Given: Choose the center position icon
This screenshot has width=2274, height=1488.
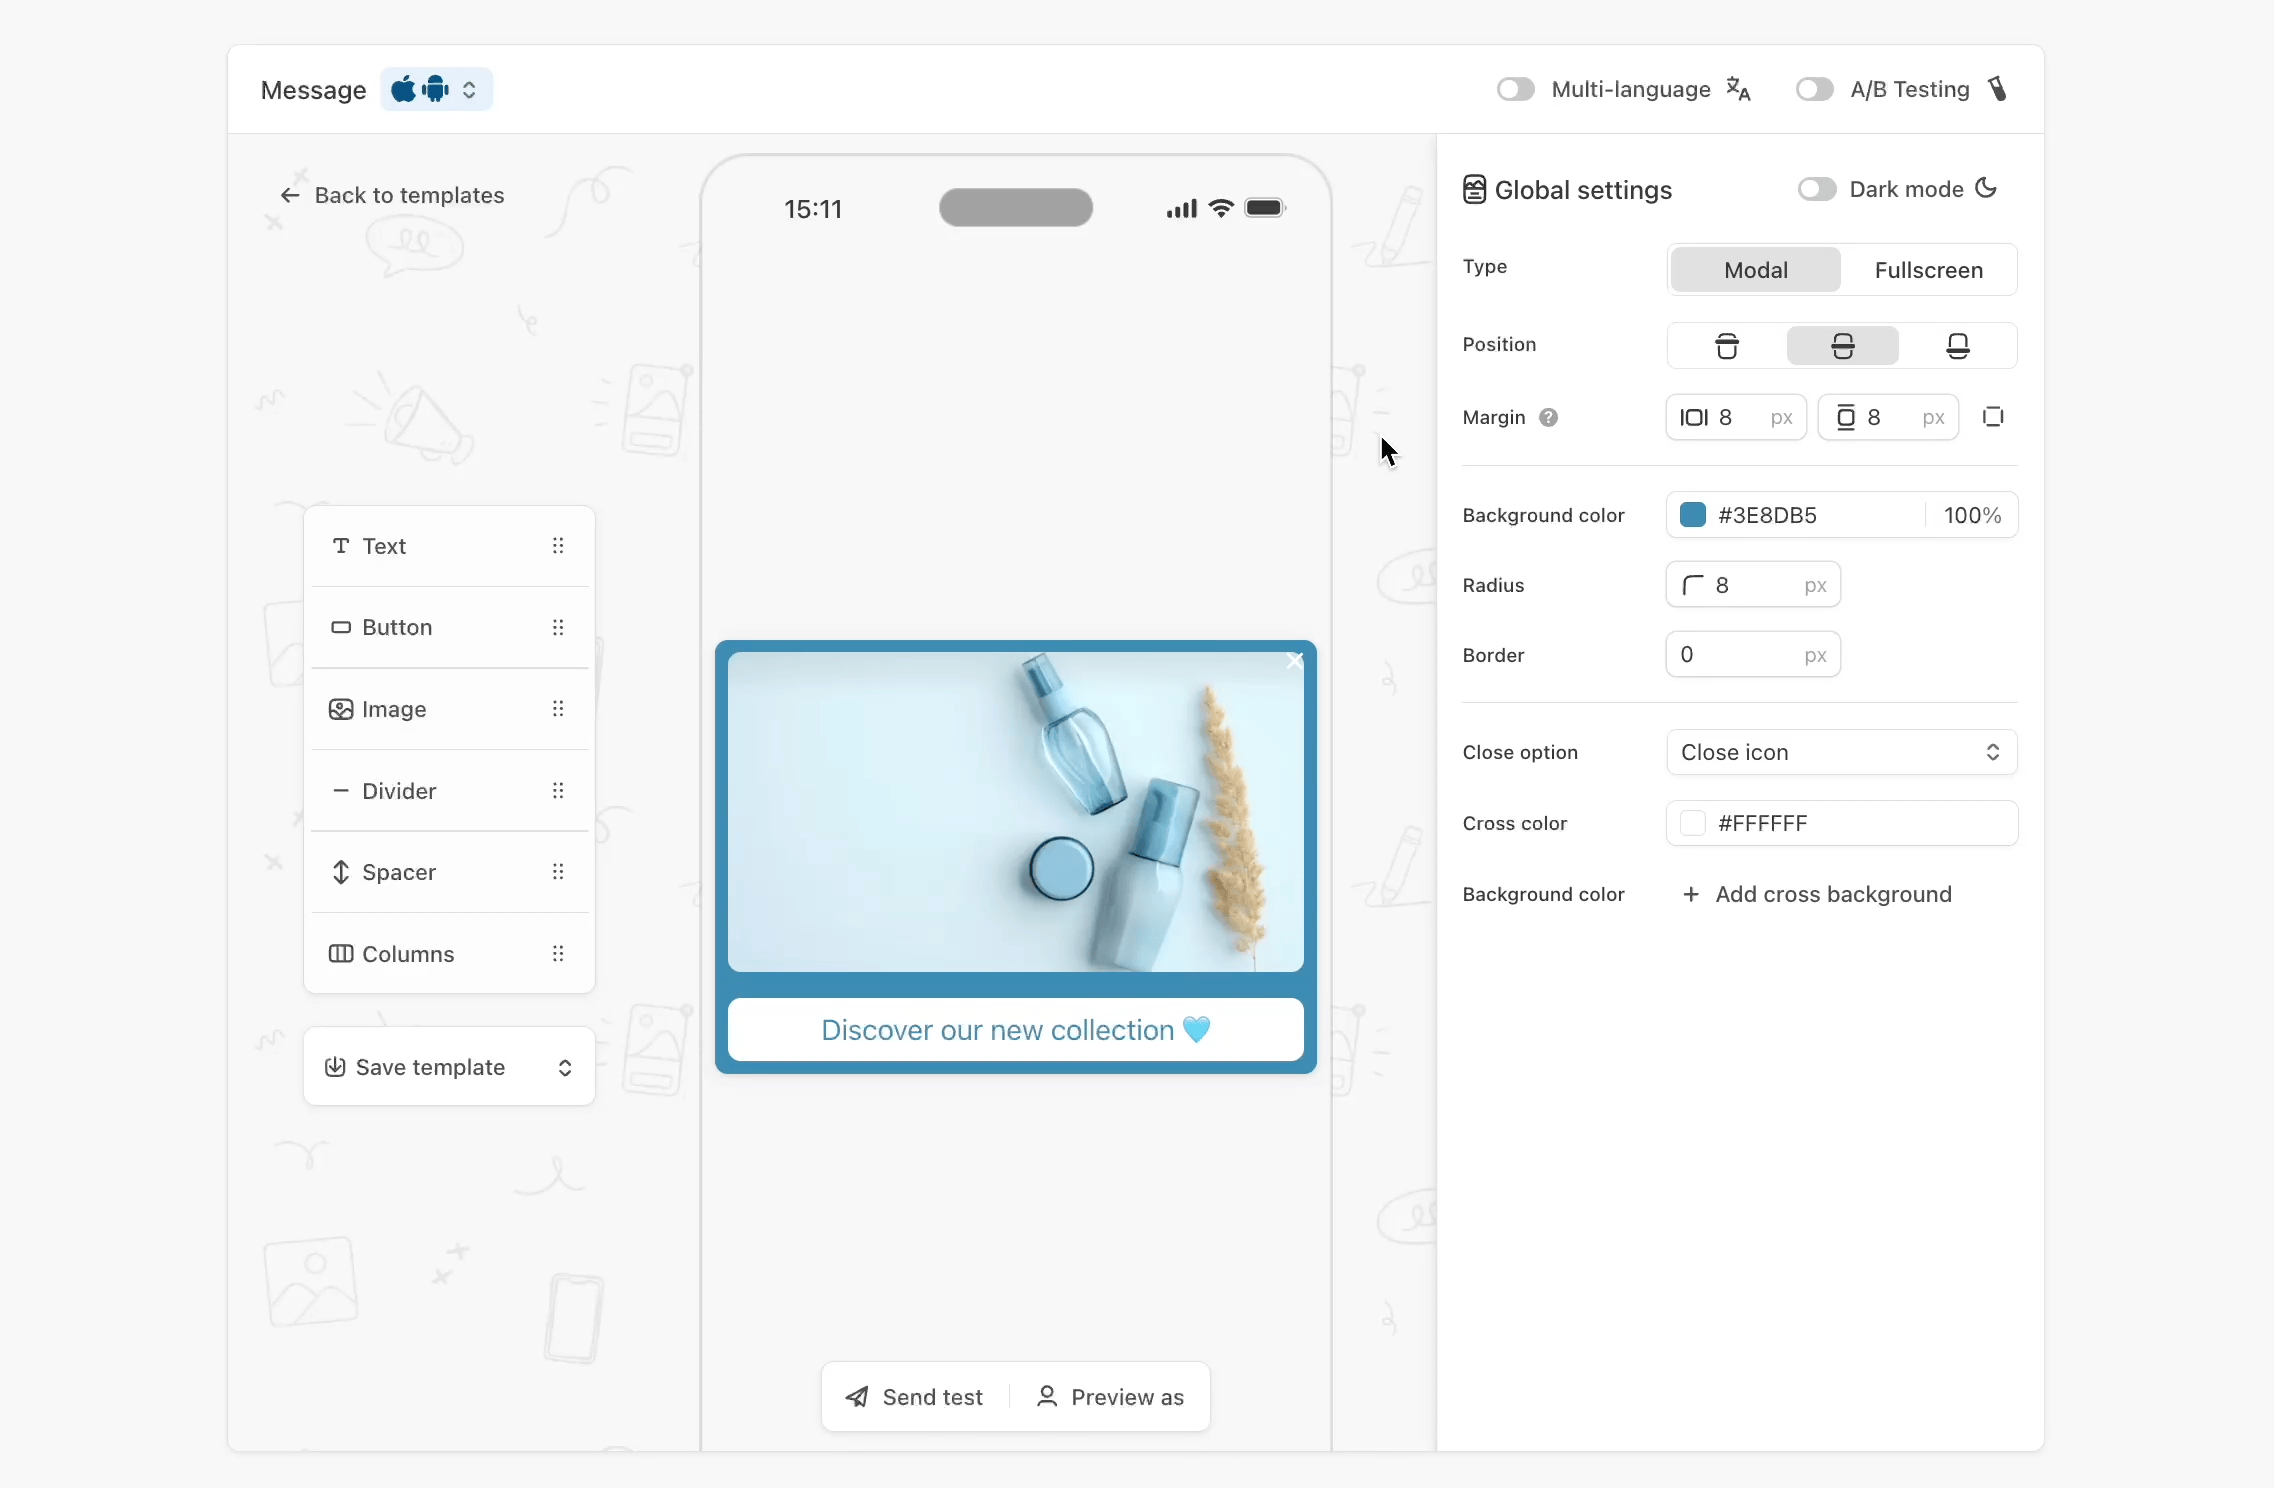Looking at the screenshot, I should 1842,346.
